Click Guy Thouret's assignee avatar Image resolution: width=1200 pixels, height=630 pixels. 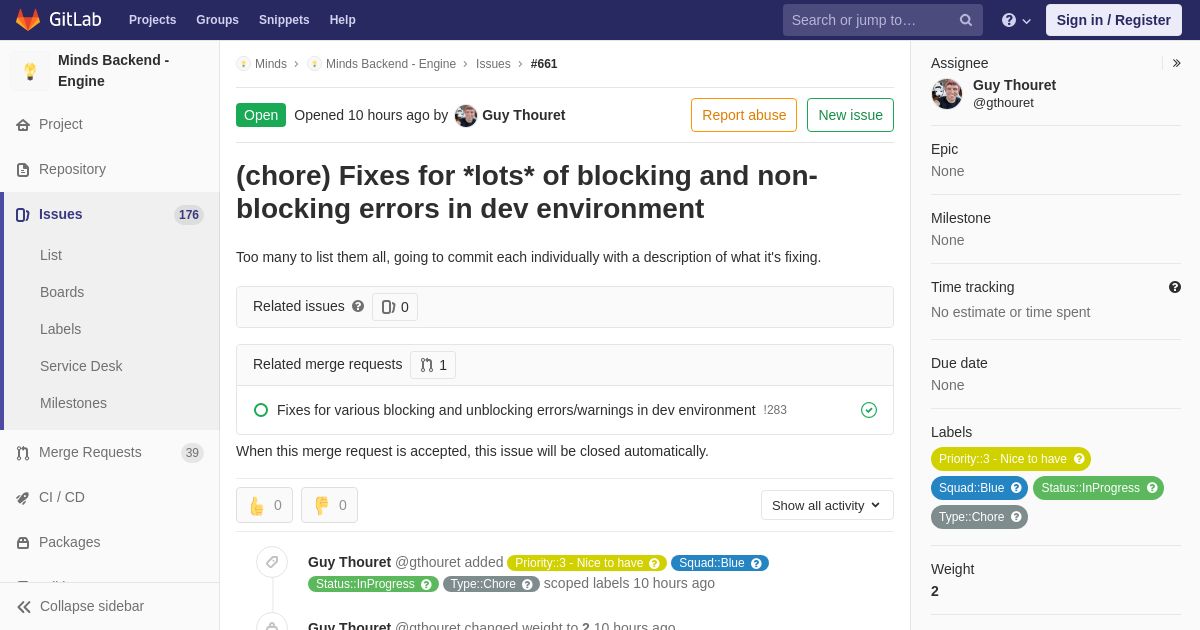click(947, 94)
